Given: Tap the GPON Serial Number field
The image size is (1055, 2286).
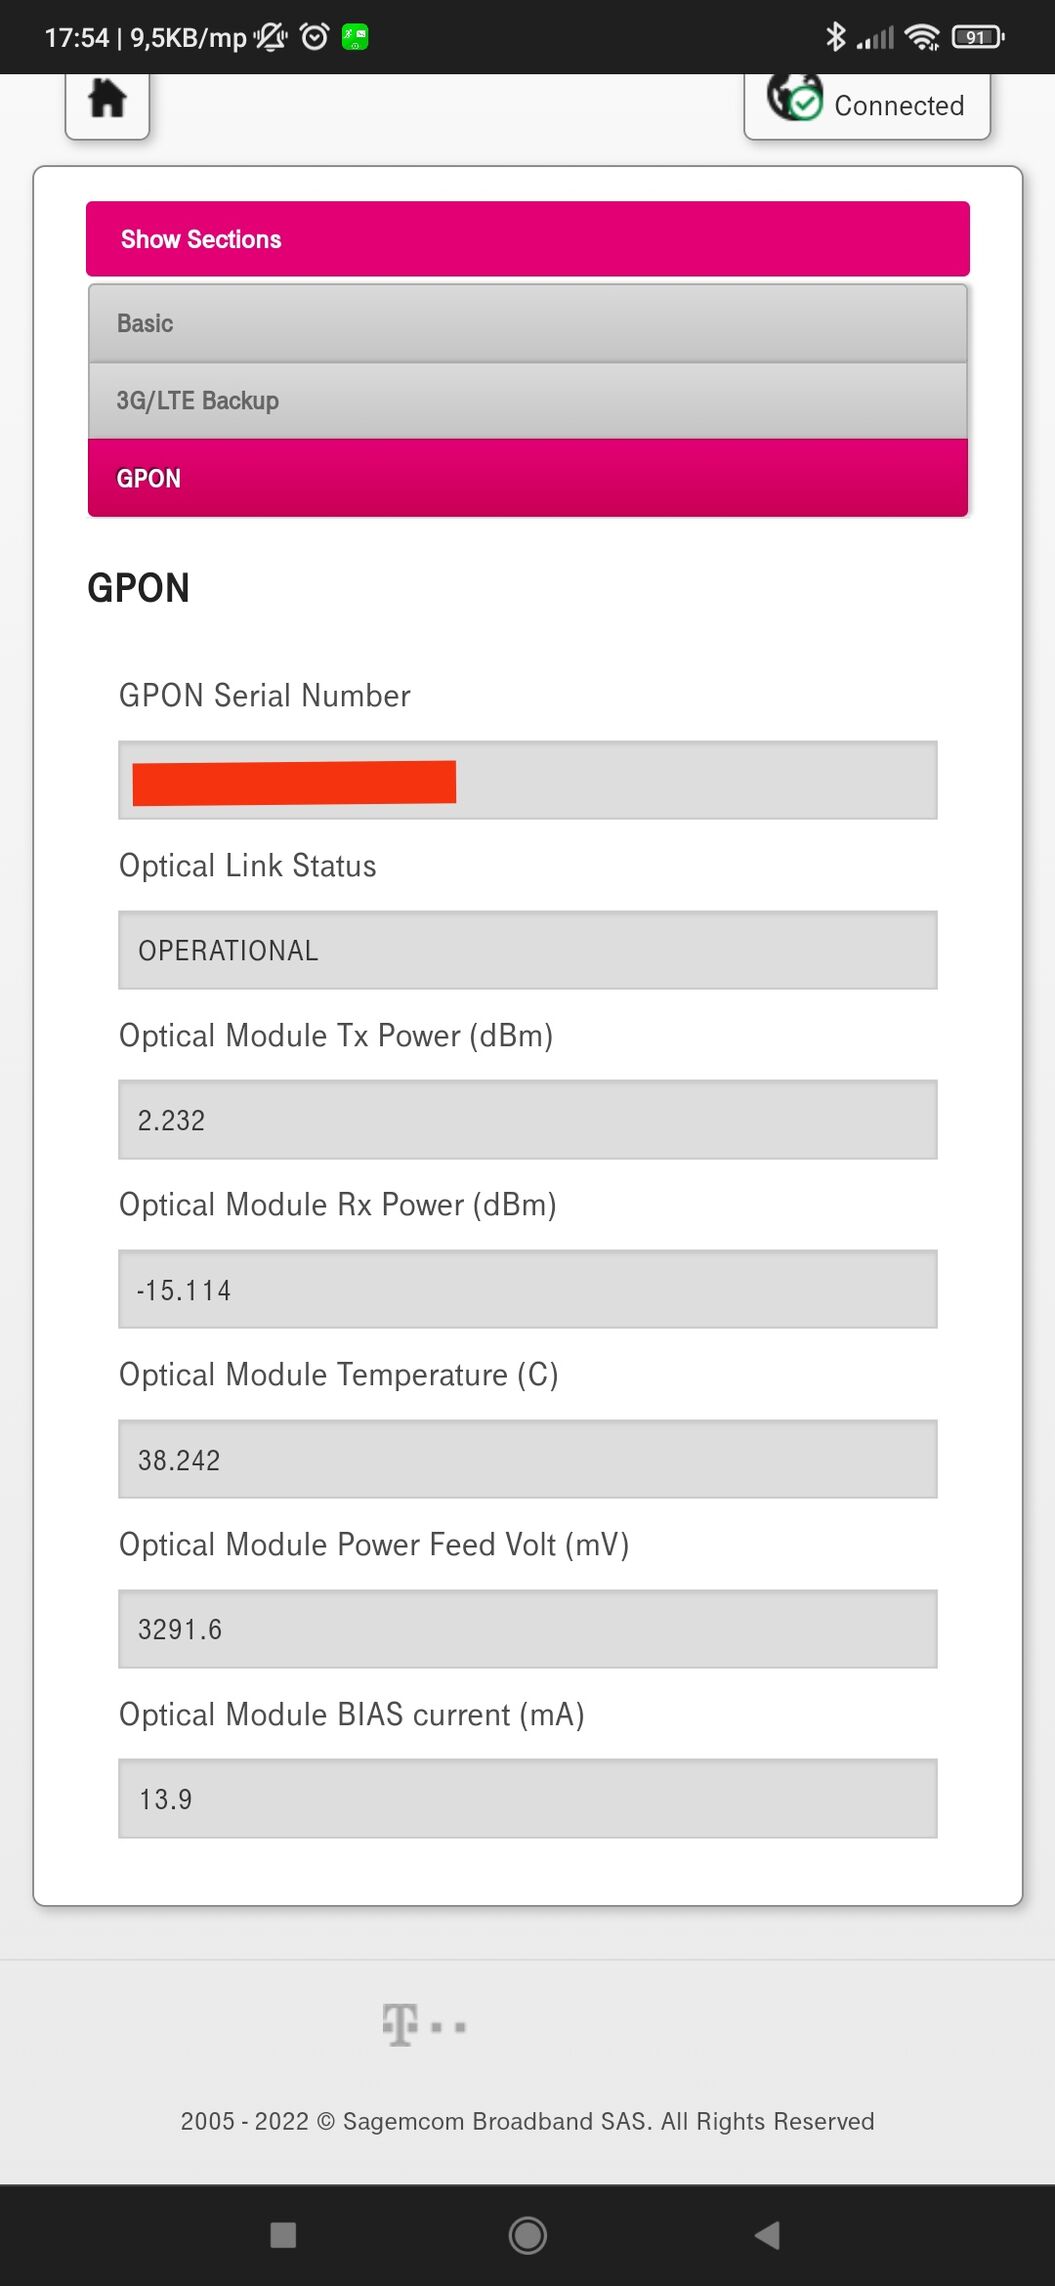Looking at the screenshot, I should (527, 780).
